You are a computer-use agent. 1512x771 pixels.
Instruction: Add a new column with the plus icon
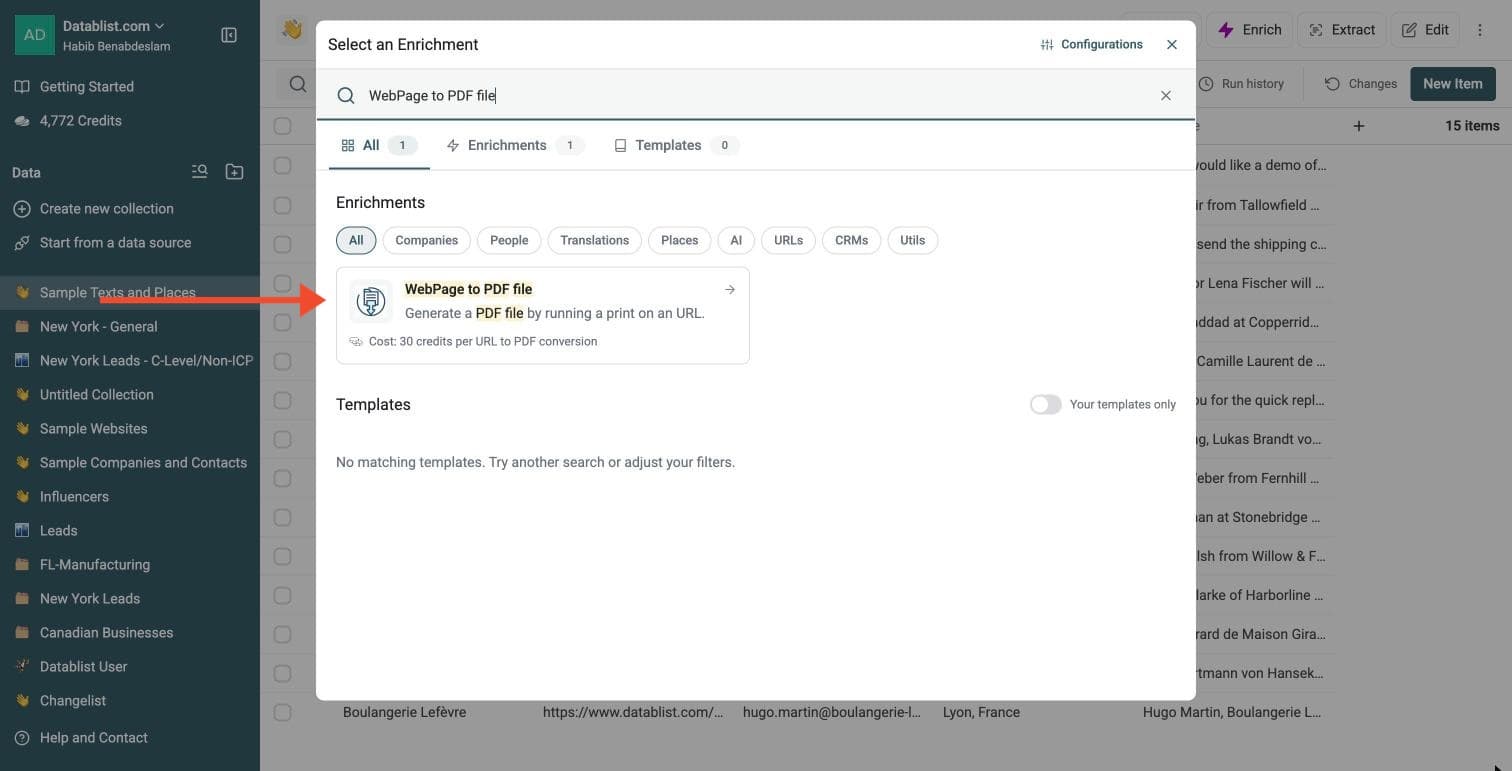tap(1358, 126)
